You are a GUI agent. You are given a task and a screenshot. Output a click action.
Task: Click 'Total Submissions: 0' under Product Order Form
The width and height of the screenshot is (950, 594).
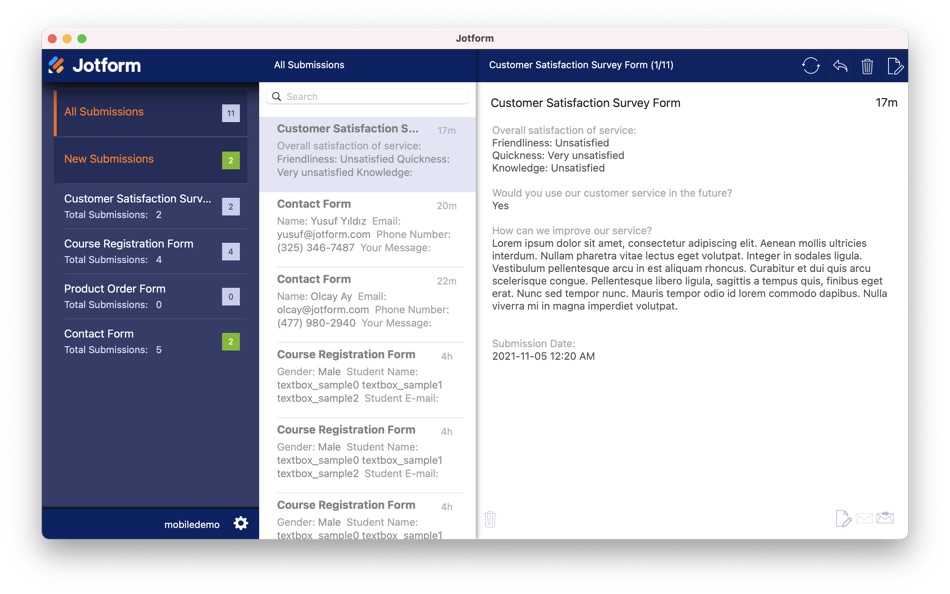(x=113, y=305)
